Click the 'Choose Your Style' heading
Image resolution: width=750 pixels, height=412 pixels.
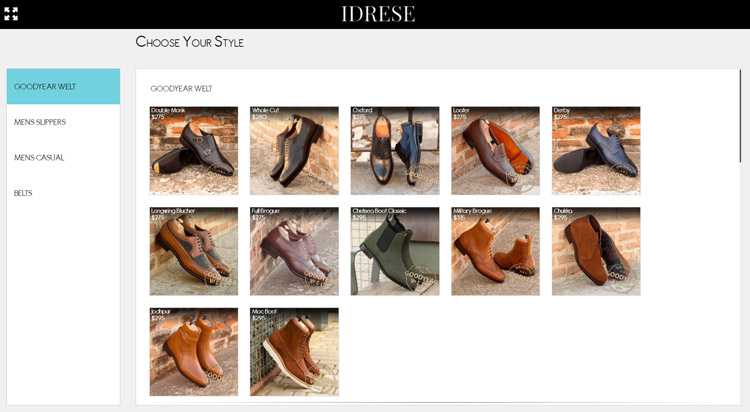pos(189,42)
